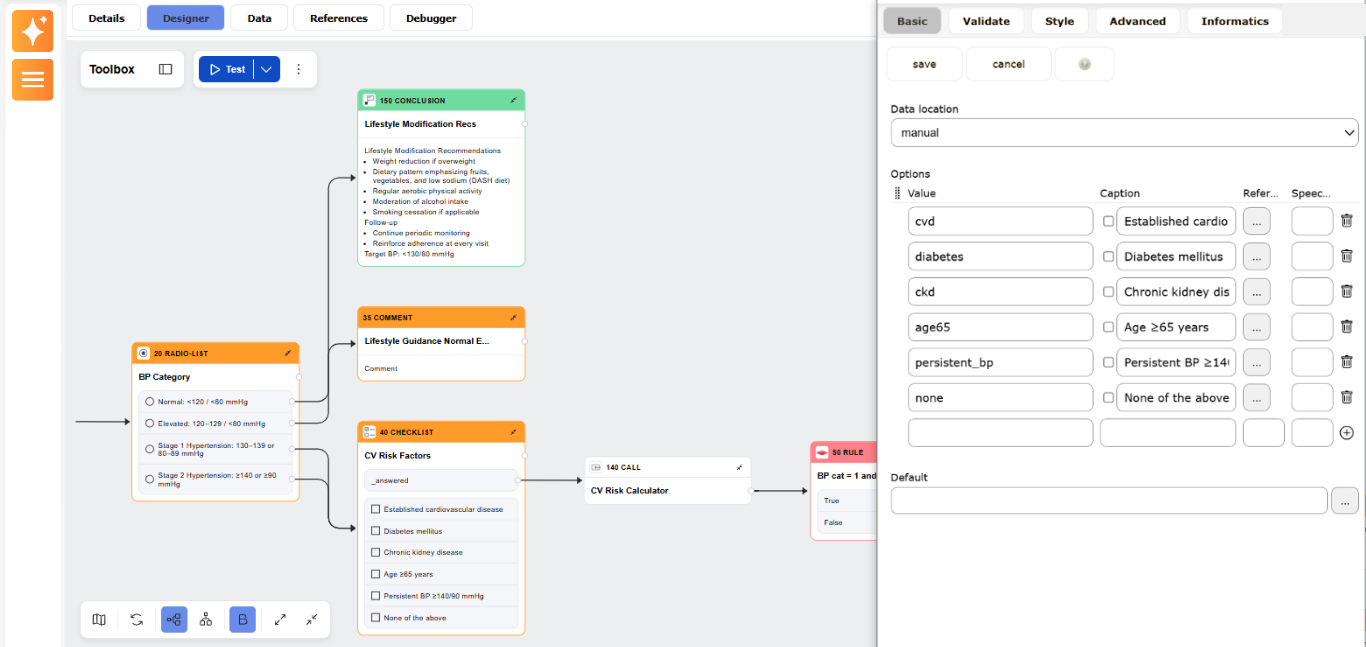Open reference picker for age65 option
The image size is (1366, 647).
click(1256, 326)
